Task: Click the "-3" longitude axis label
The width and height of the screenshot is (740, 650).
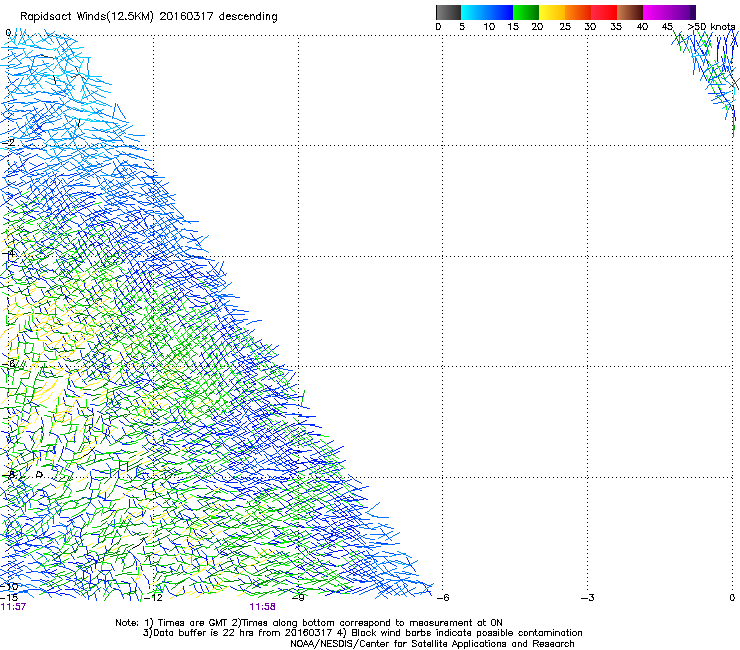Action: click(x=588, y=598)
